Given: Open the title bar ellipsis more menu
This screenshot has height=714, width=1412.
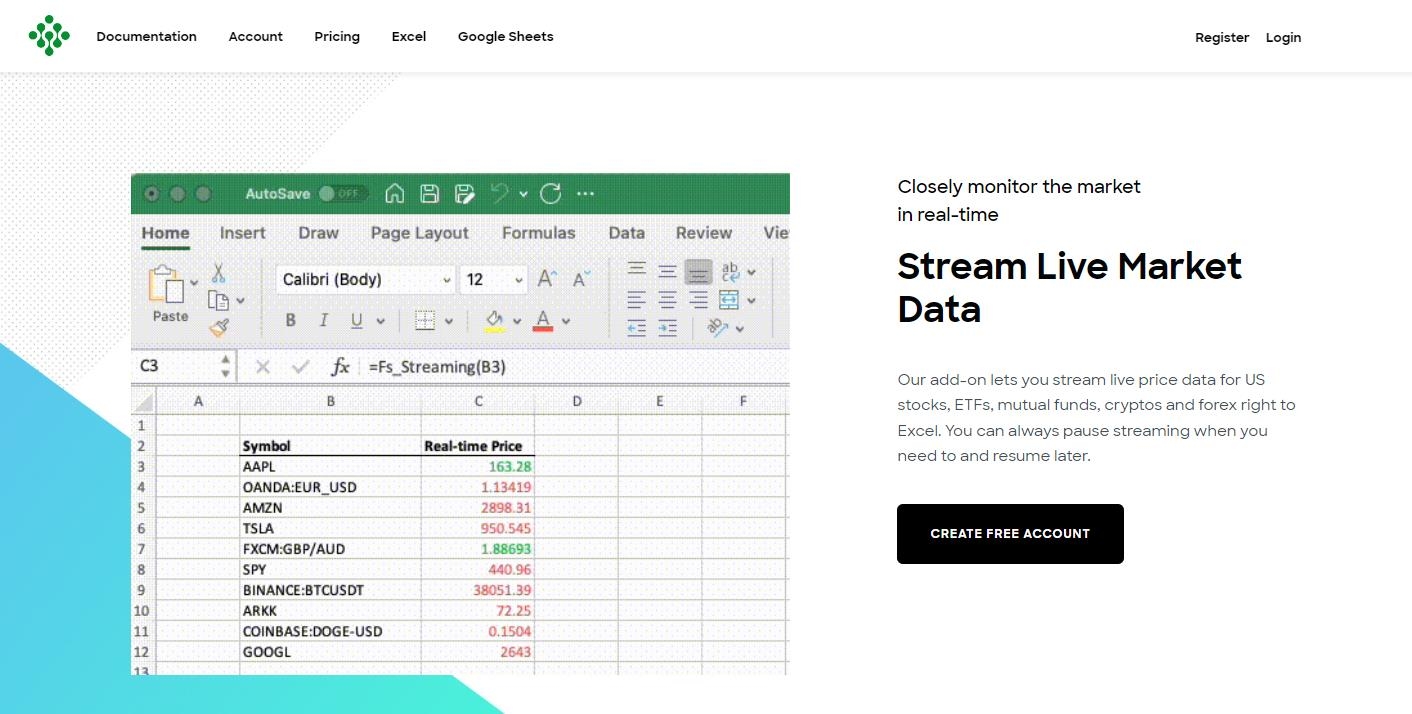Looking at the screenshot, I should (585, 194).
